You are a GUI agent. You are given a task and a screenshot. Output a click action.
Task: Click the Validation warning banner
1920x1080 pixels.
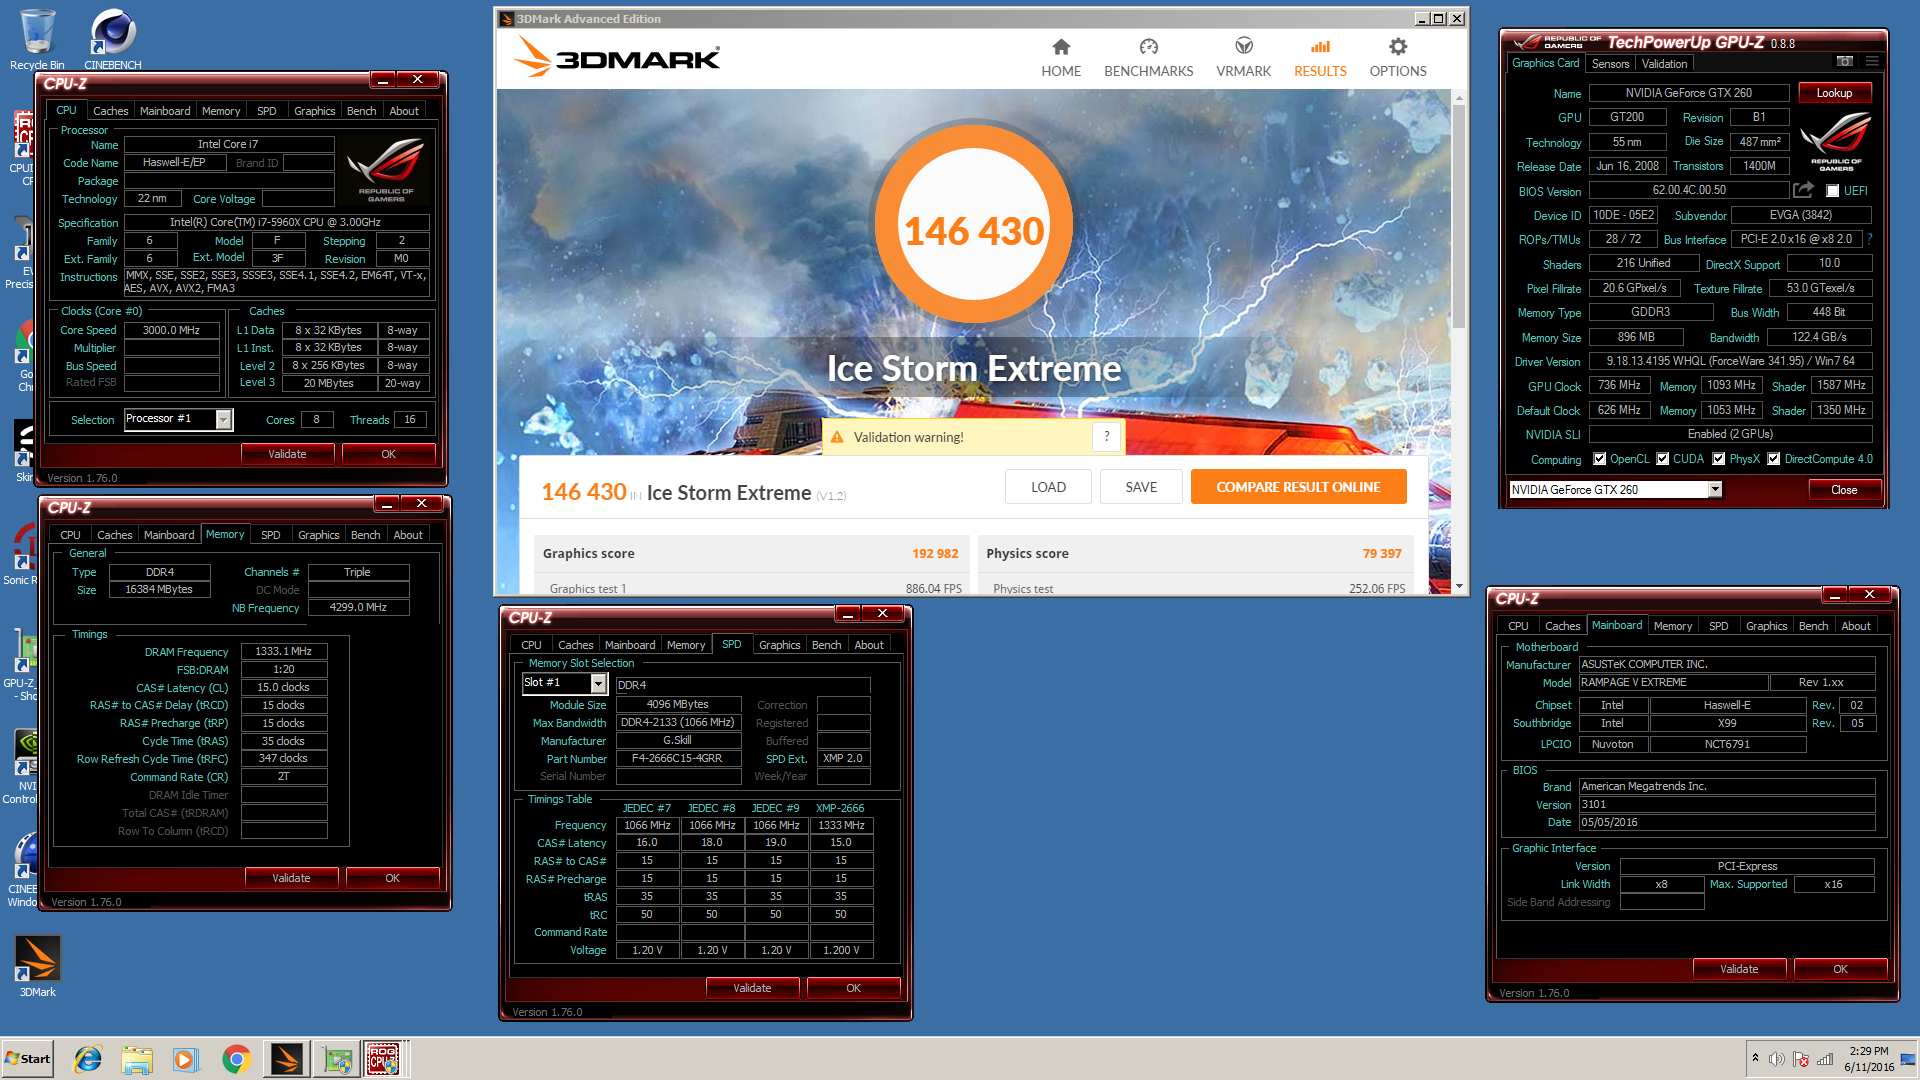(971, 437)
